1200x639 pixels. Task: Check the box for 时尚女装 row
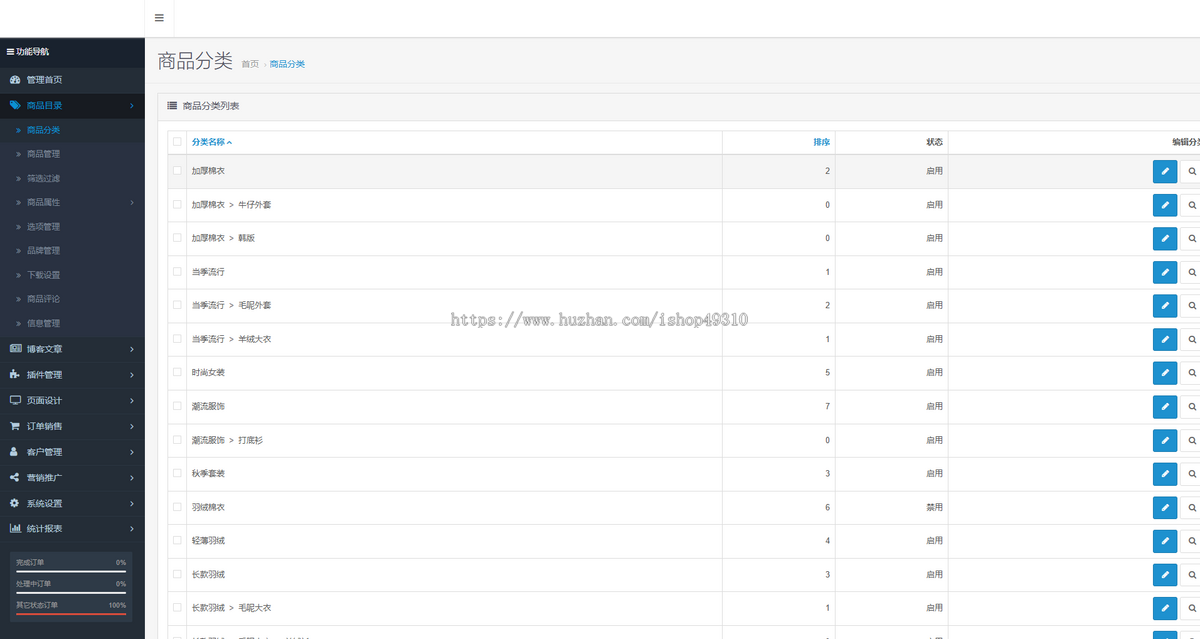177,372
